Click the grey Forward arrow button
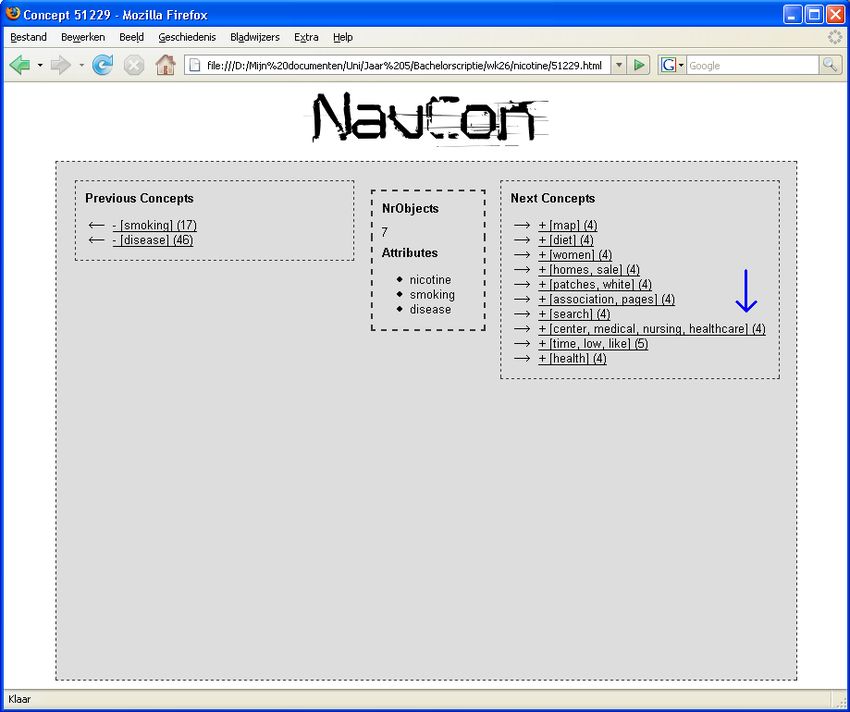The image size is (850, 712). (x=60, y=66)
